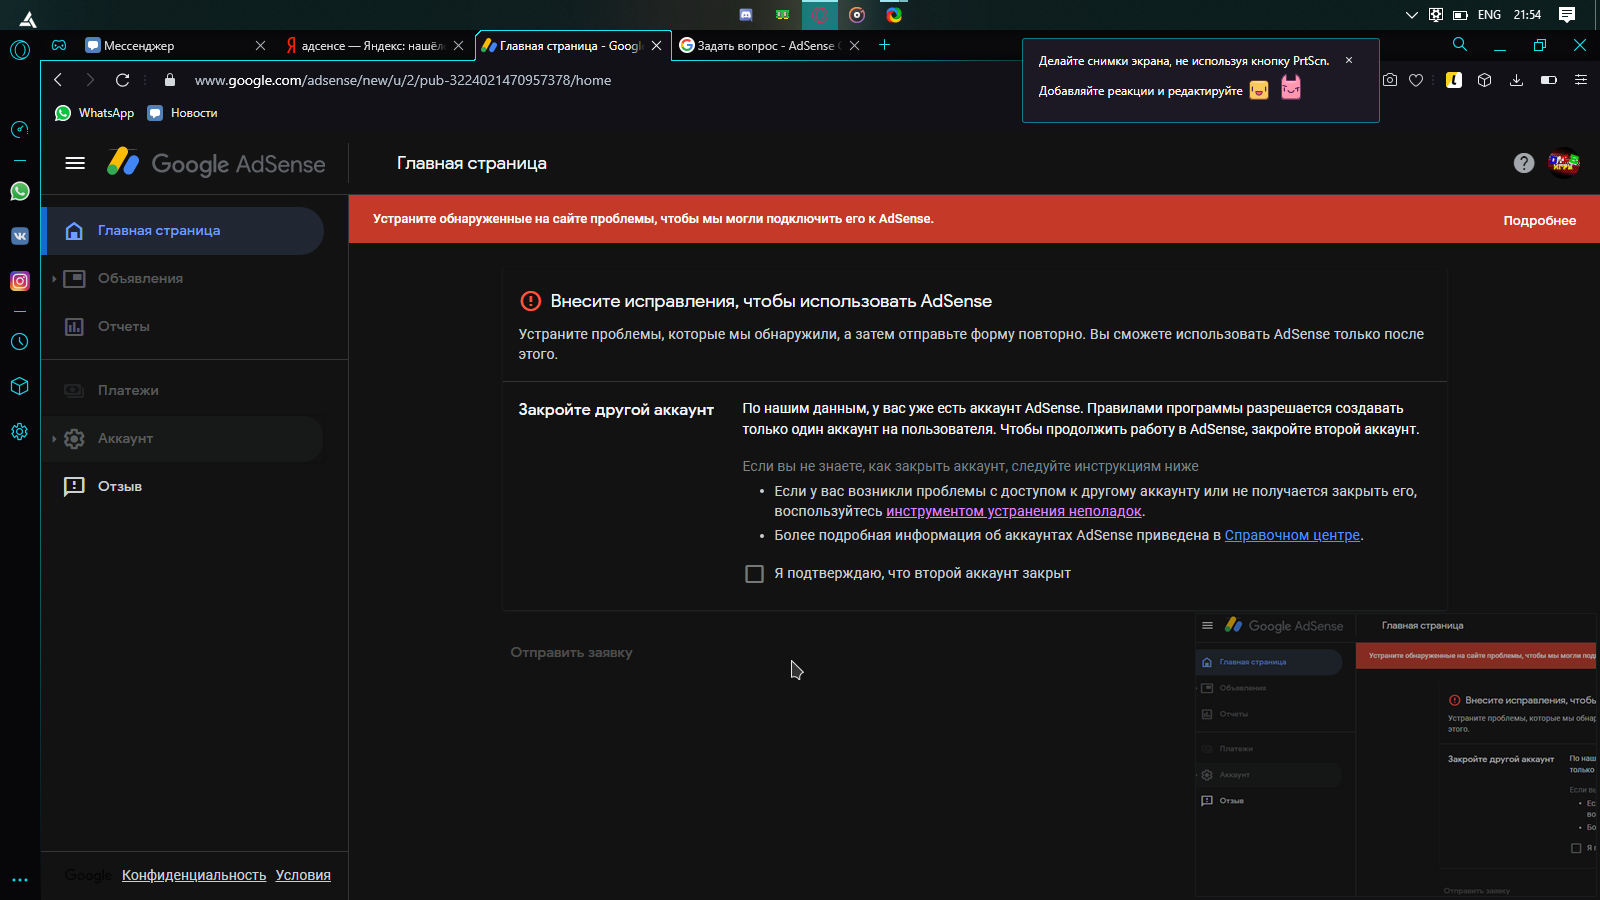Switch to the Задать вопрос AdSense tab
1600x900 pixels.
[x=760, y=45]
